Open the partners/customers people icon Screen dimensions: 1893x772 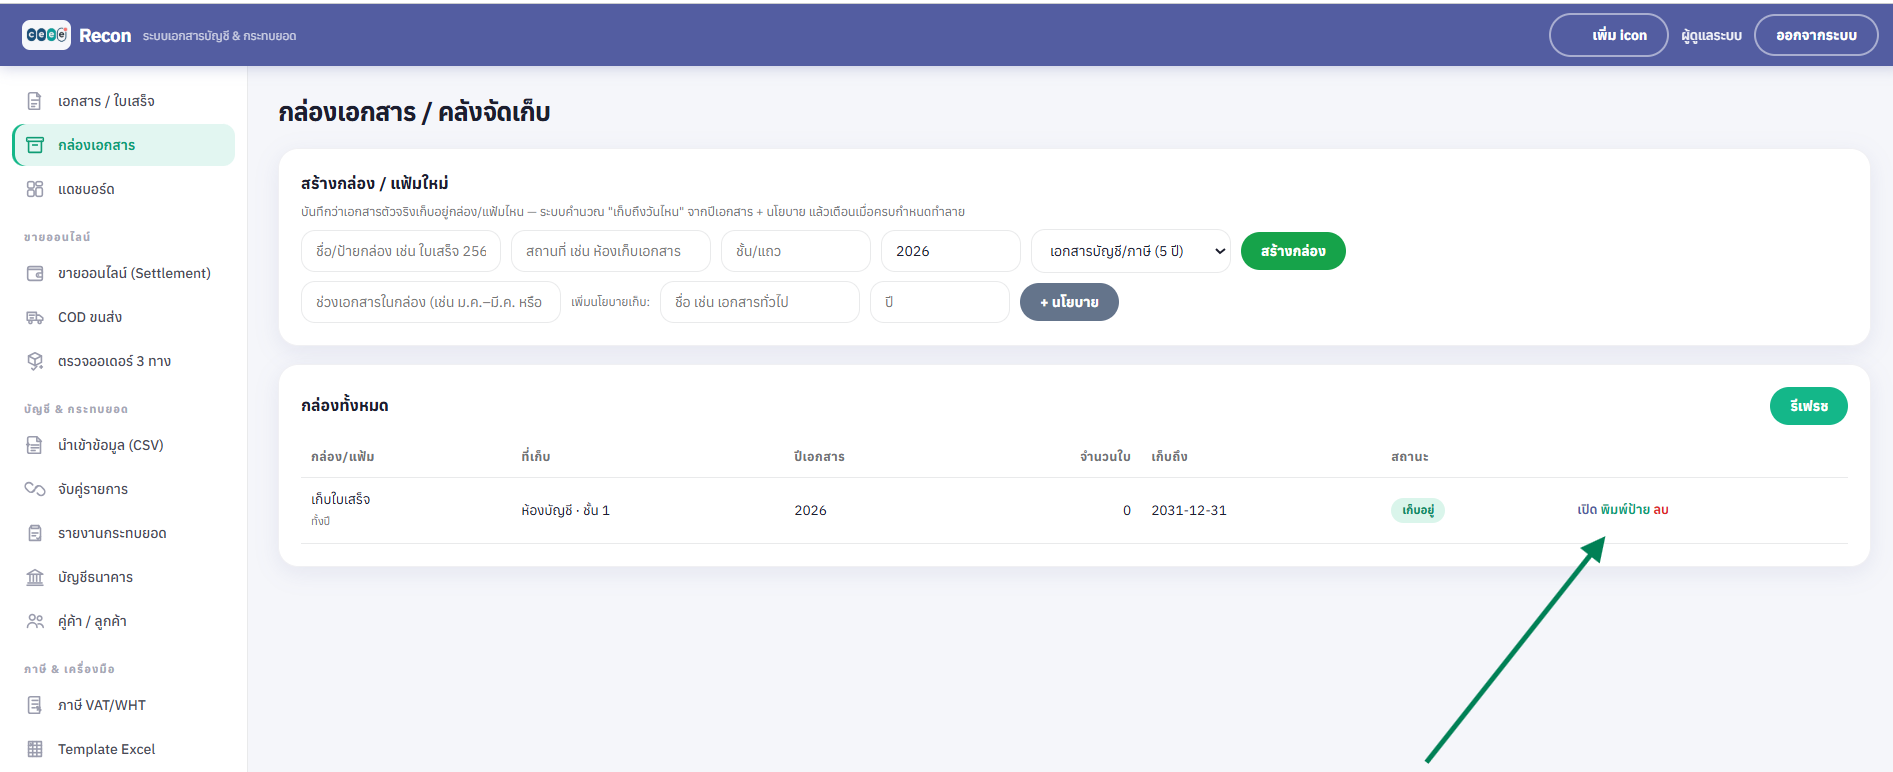coord(35,621)
